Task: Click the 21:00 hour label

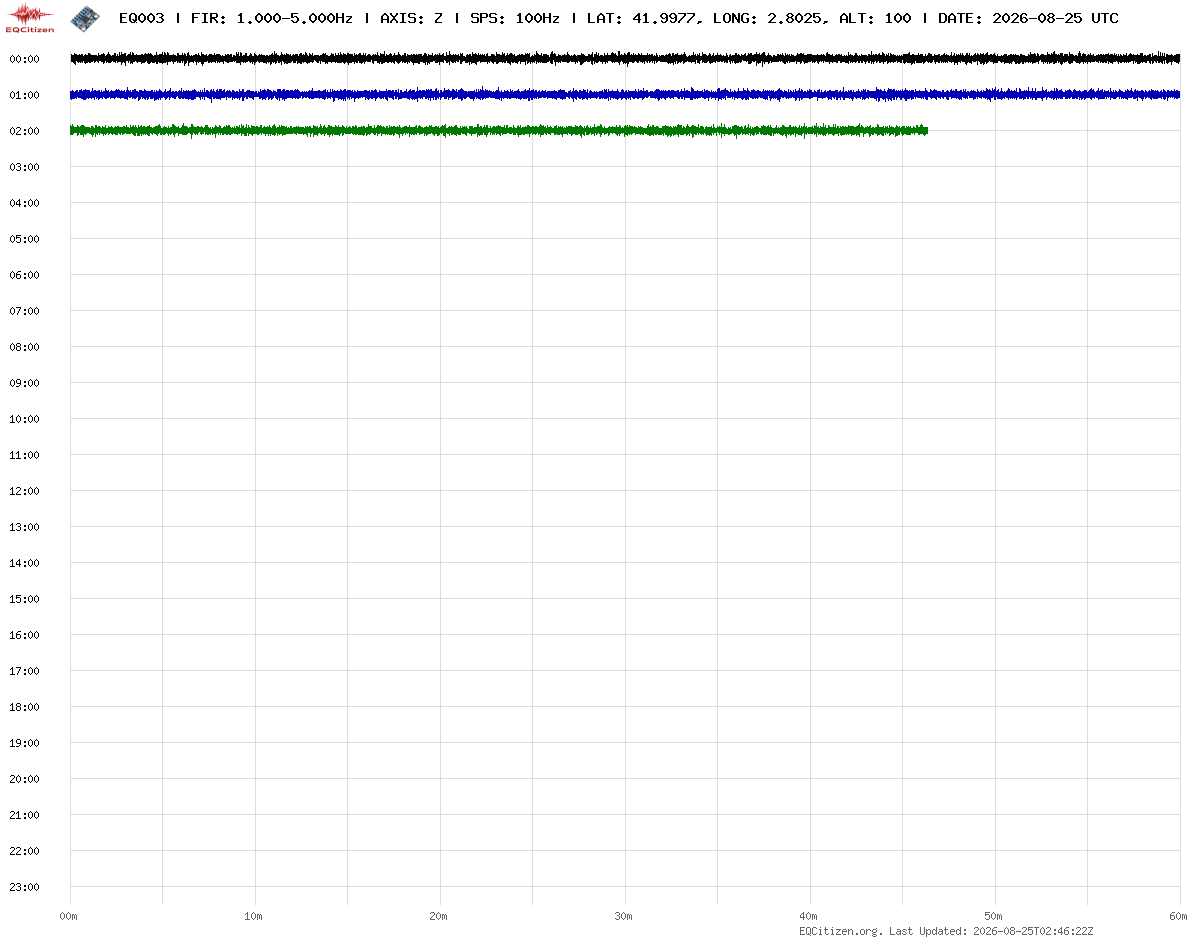Action: [24, 815]
